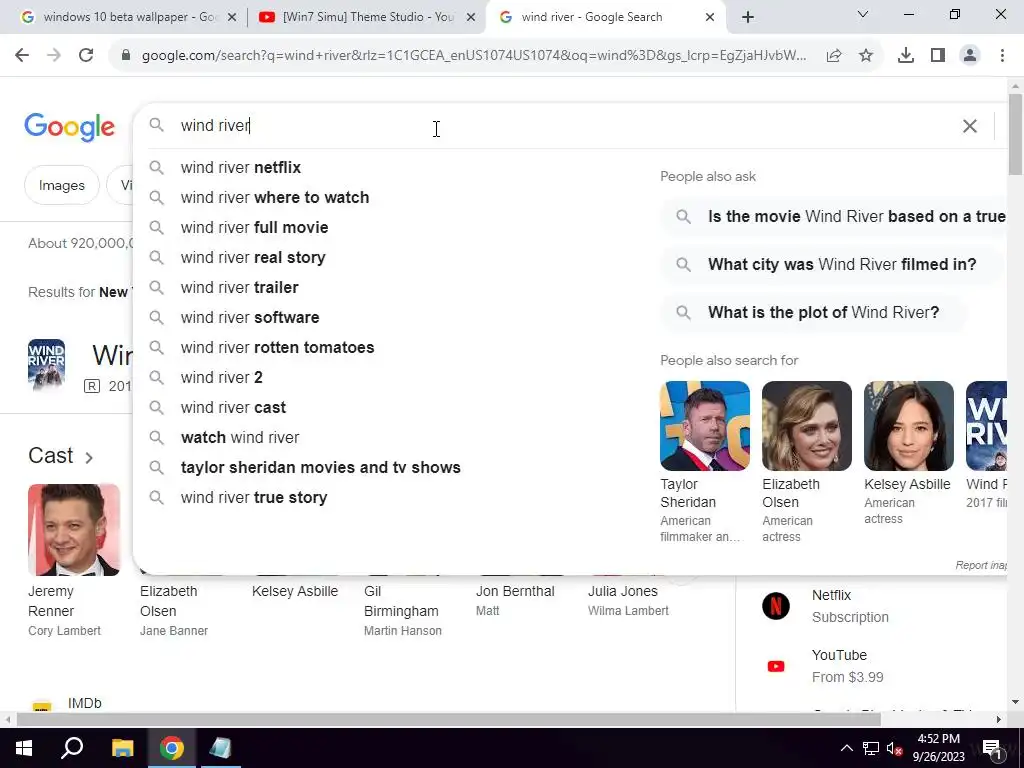Screen dimensions: 1024x768
Task: Click the padlock site info icon
Action: point(126,56)
